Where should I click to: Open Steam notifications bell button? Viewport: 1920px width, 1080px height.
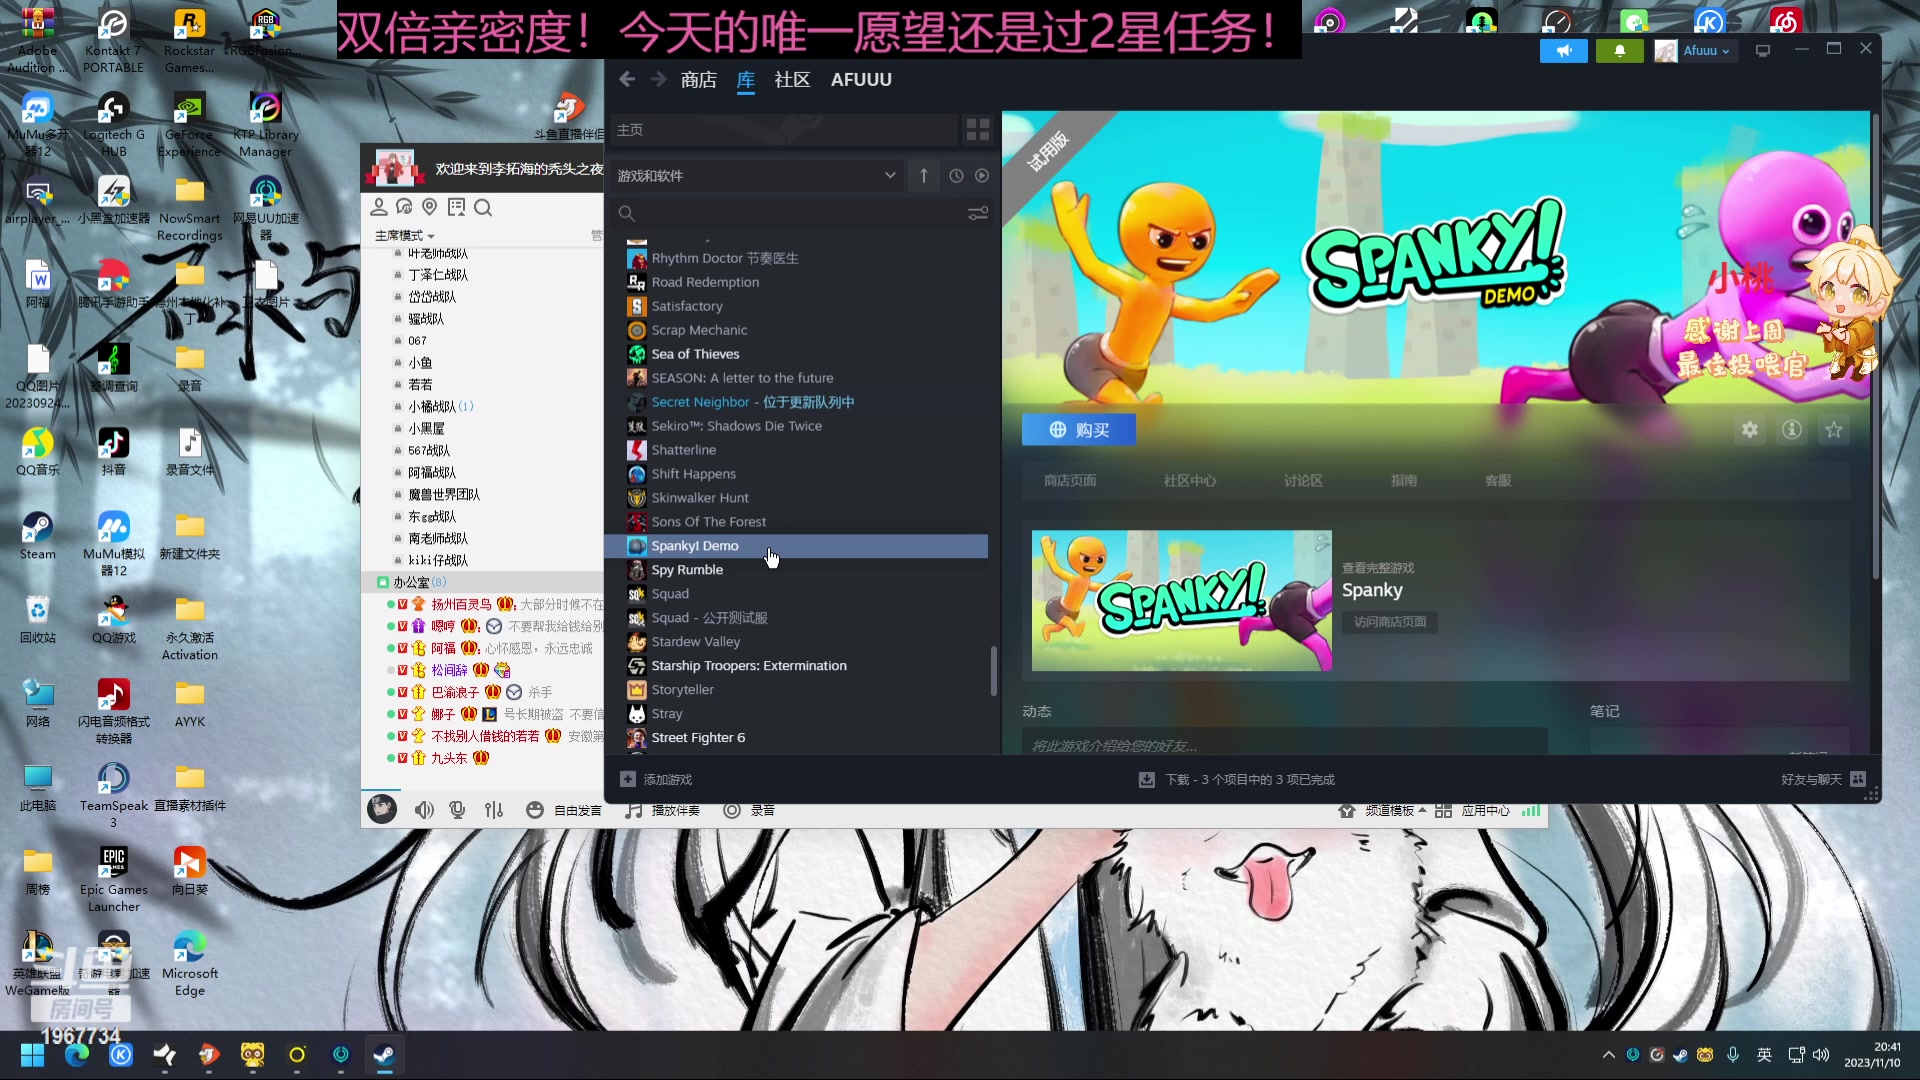pyautogui.click(x=1620, y=51)
